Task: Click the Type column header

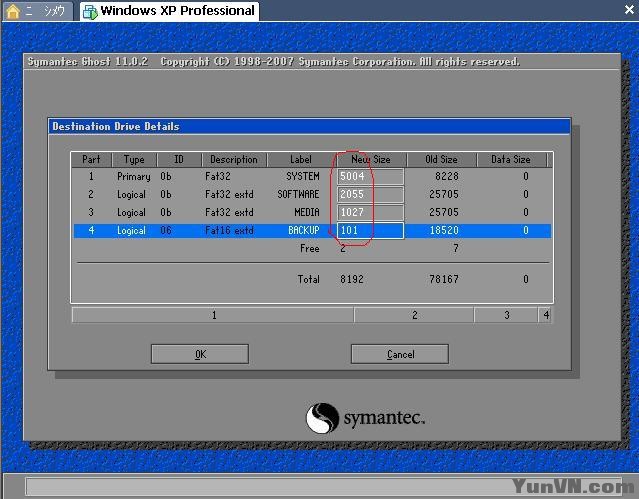Action: point(134,159)
